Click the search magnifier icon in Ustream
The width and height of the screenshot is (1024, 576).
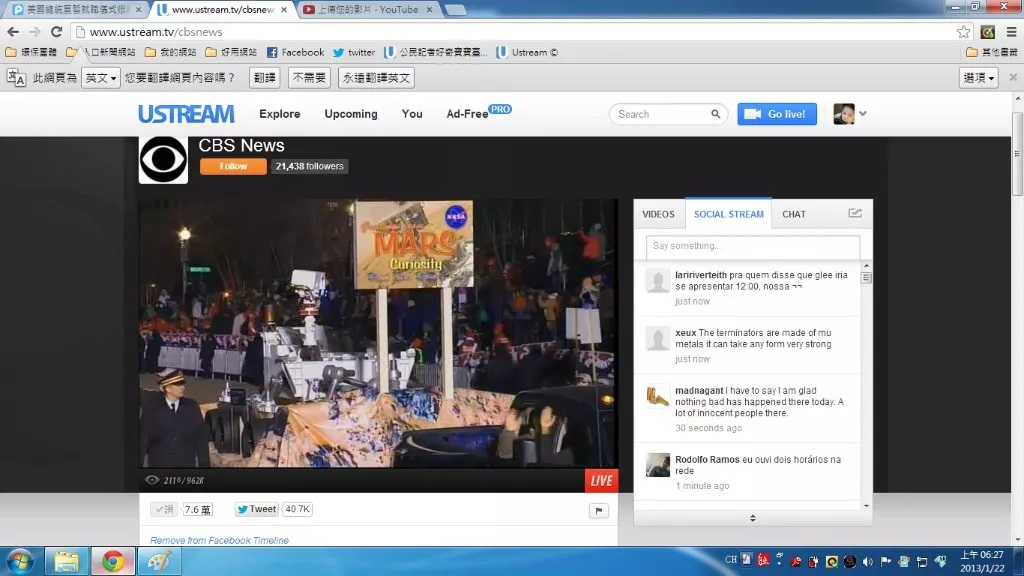click(x=716, y=114)
